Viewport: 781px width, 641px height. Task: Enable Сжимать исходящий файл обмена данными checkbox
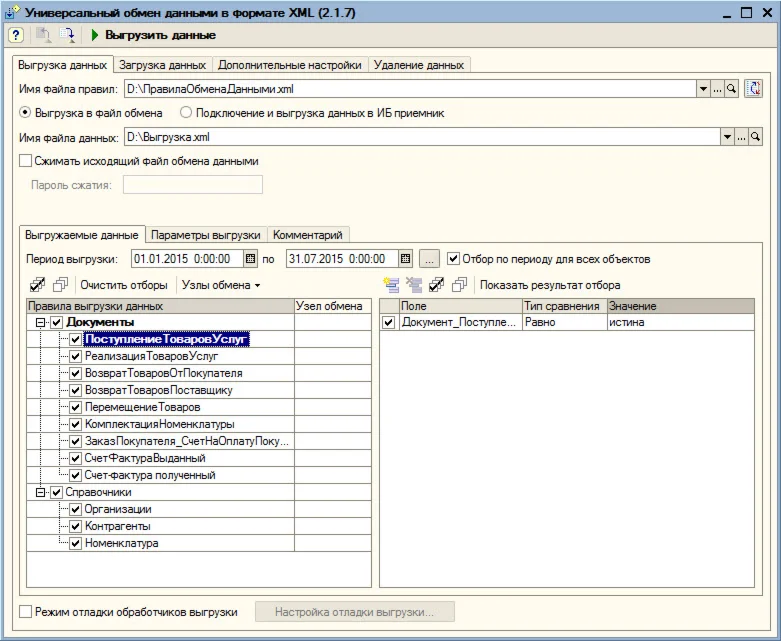point(26,161)
